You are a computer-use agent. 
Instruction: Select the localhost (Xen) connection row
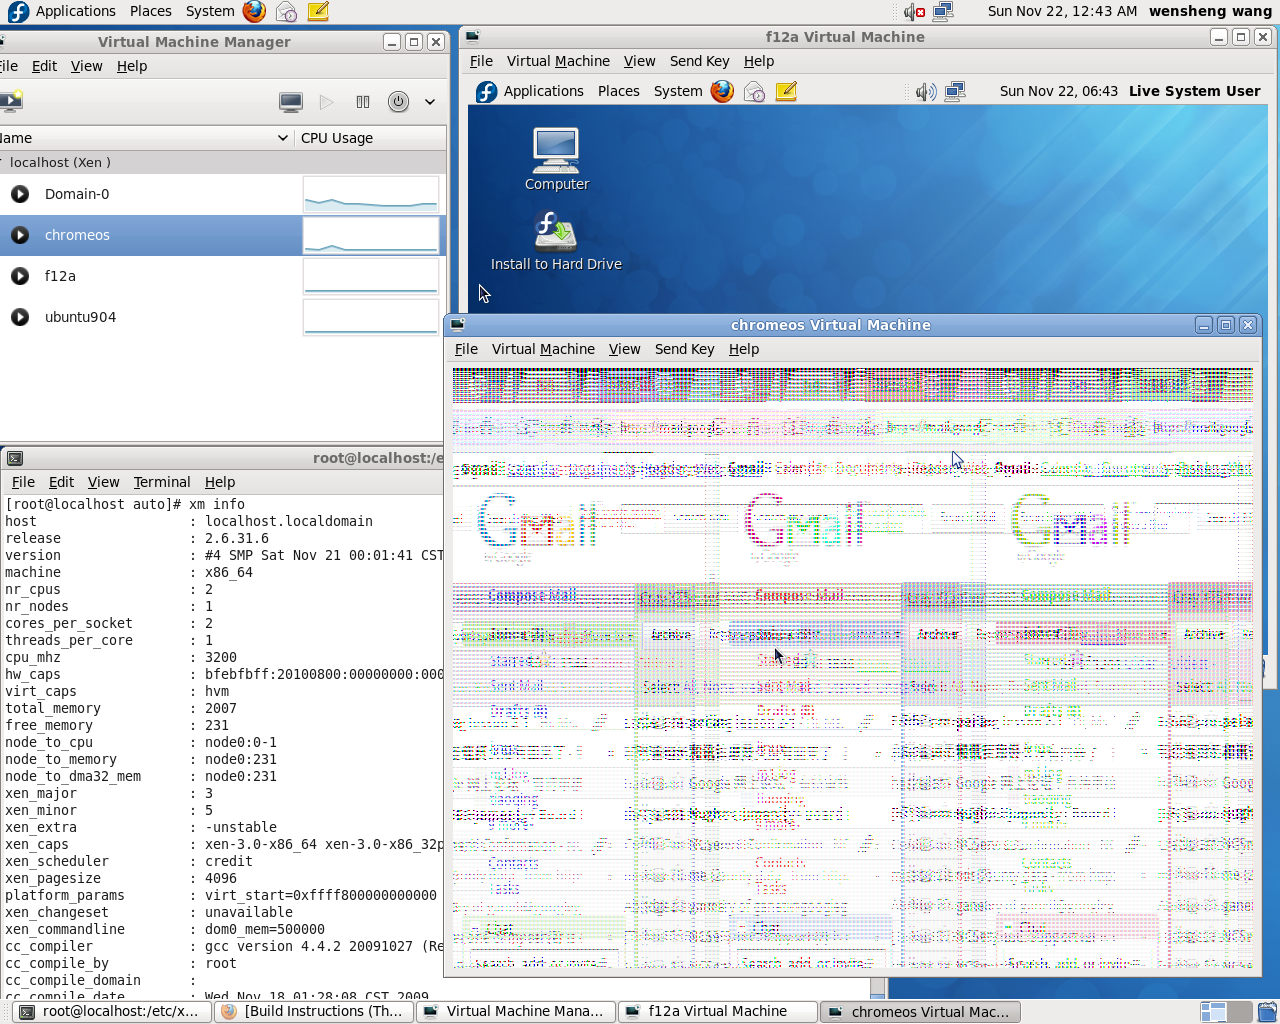[x=223, y=162]
